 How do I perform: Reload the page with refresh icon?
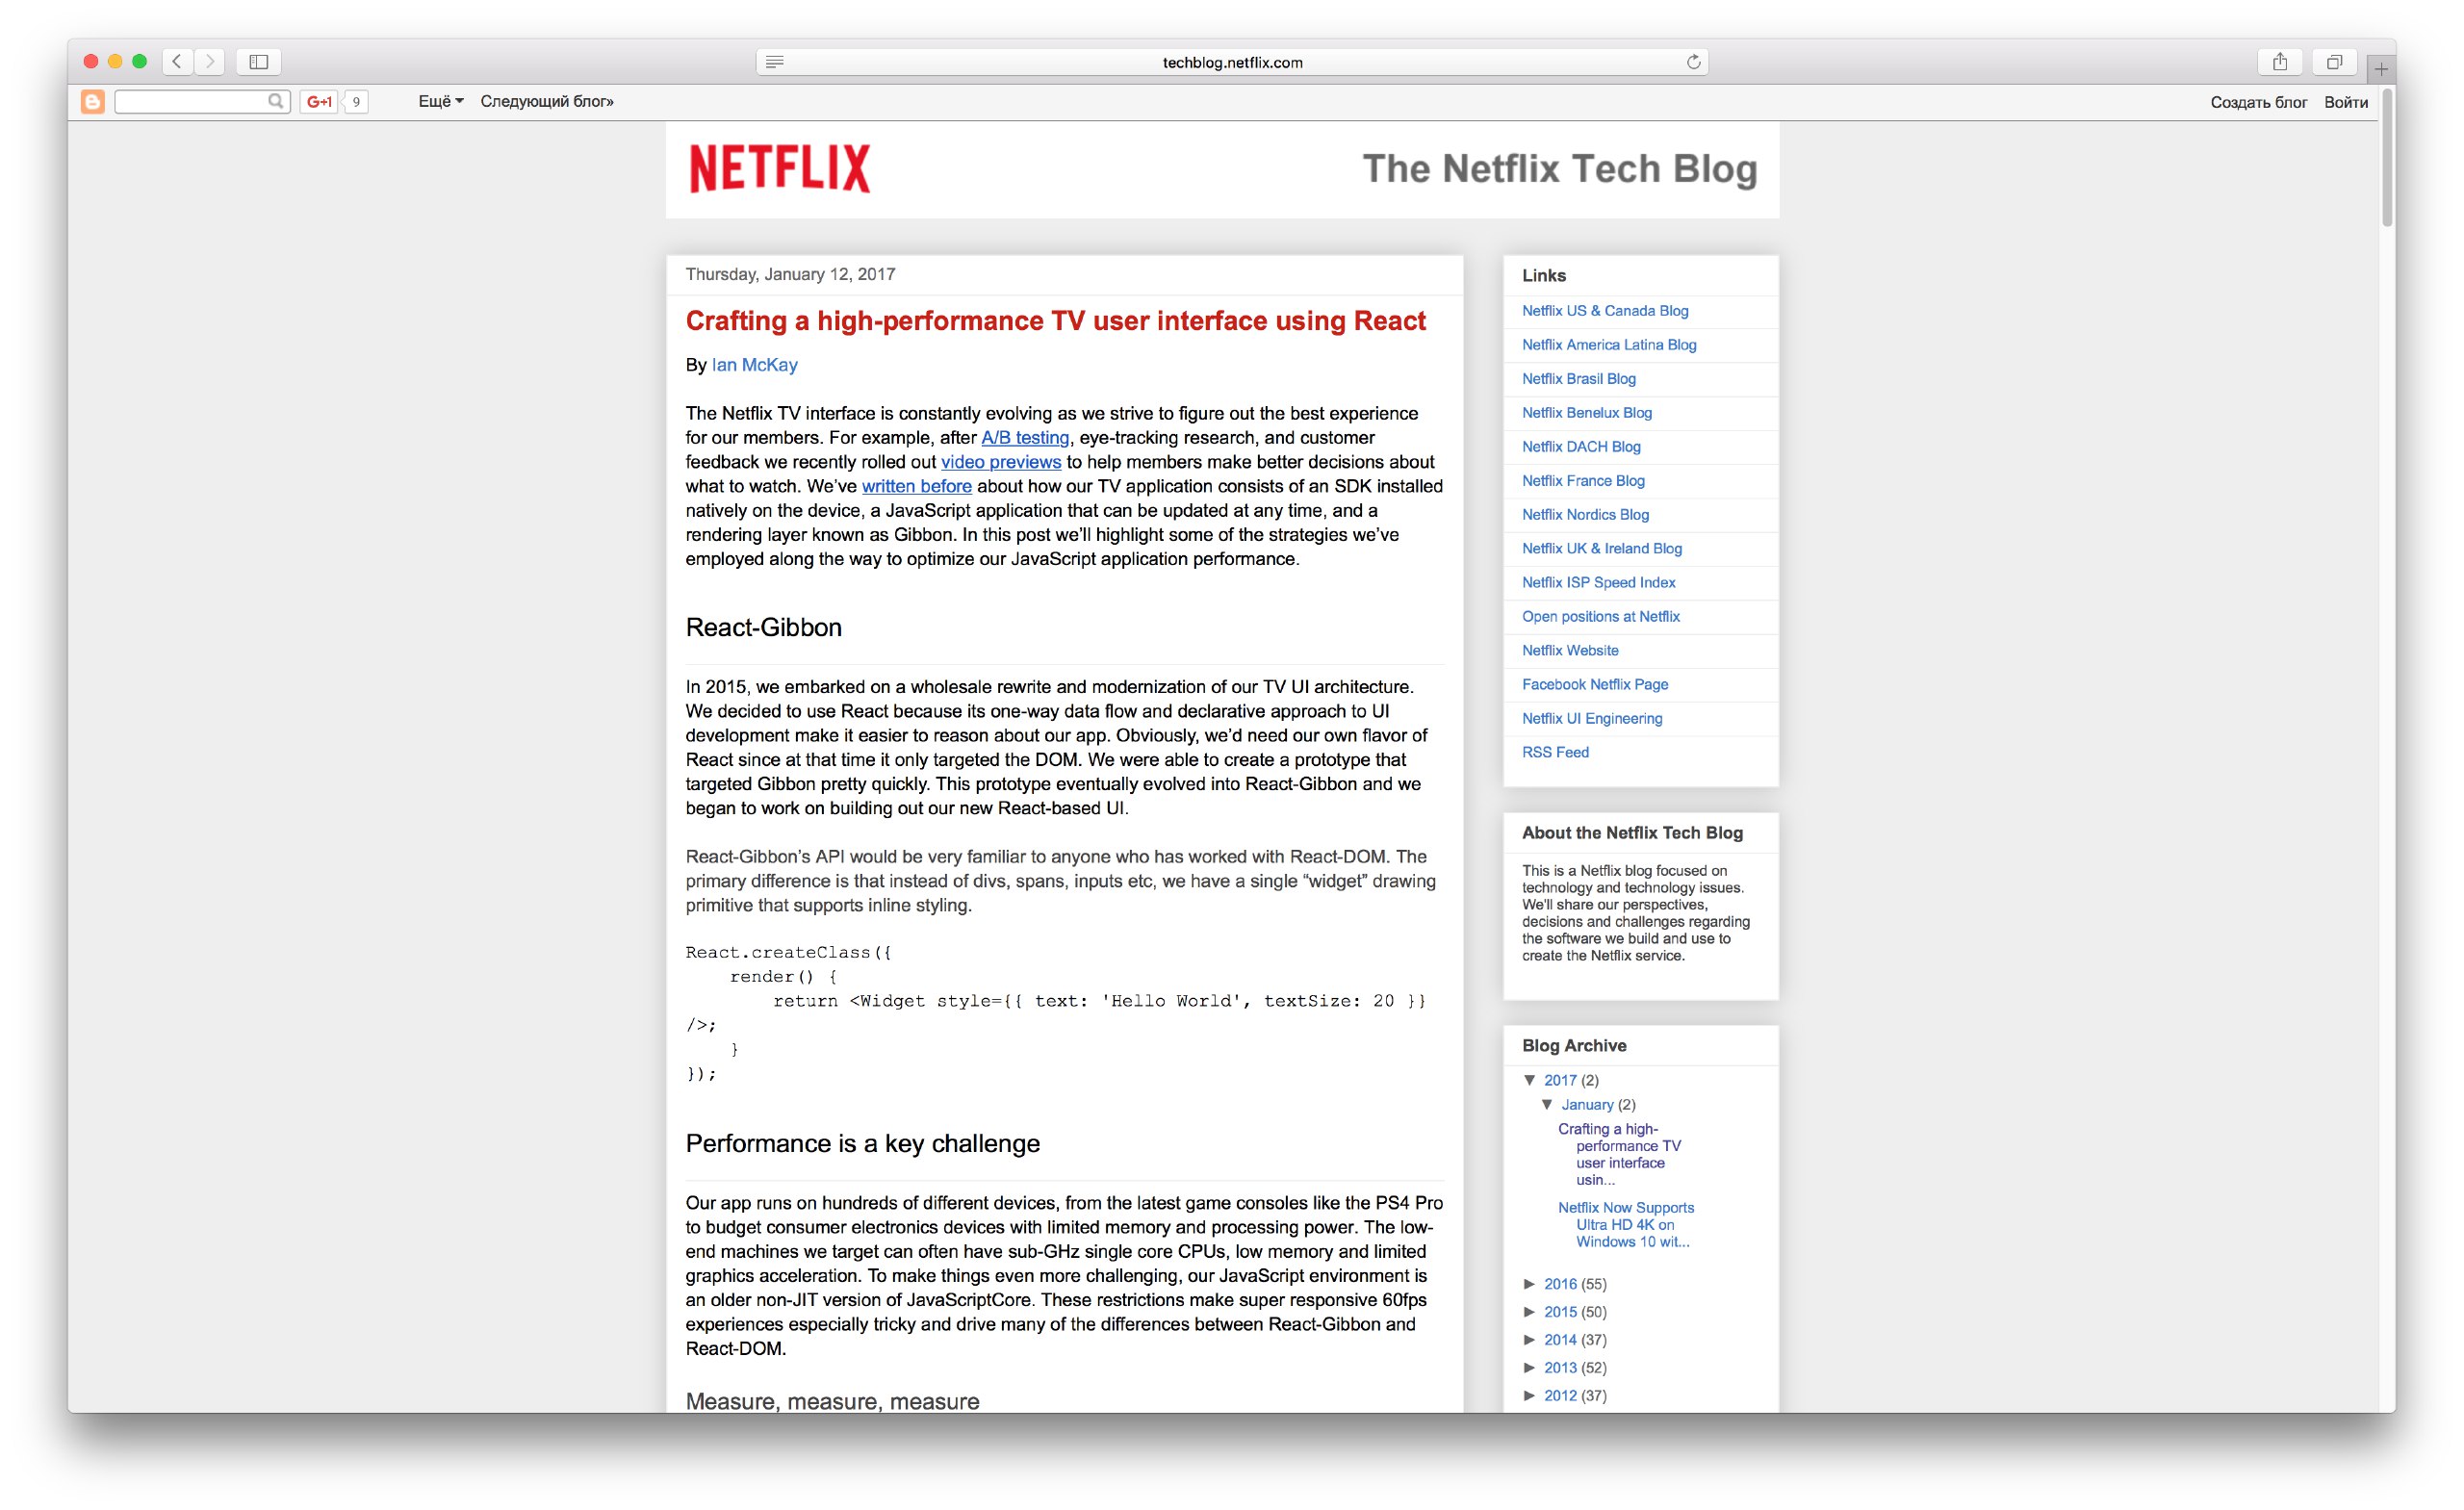pos(1693,62)
